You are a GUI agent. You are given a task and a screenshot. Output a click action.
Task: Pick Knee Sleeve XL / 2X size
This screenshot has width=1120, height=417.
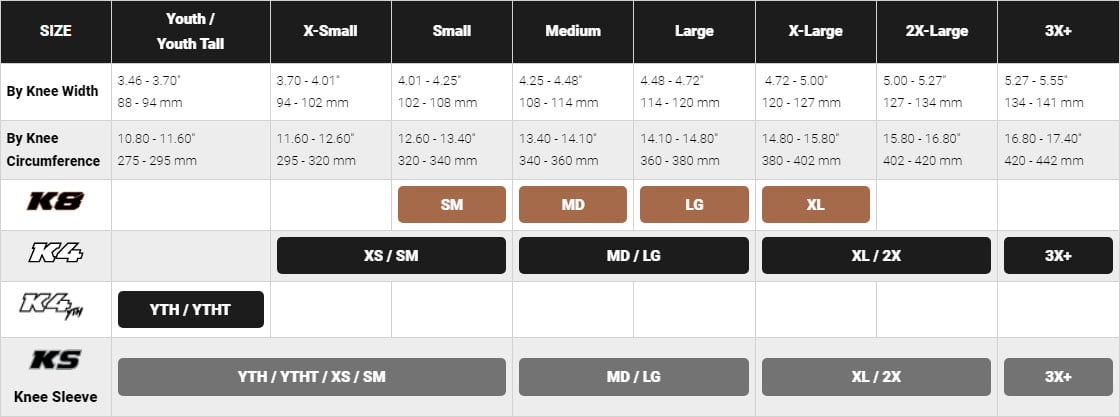pyautogui.click(x=876, y=377)
